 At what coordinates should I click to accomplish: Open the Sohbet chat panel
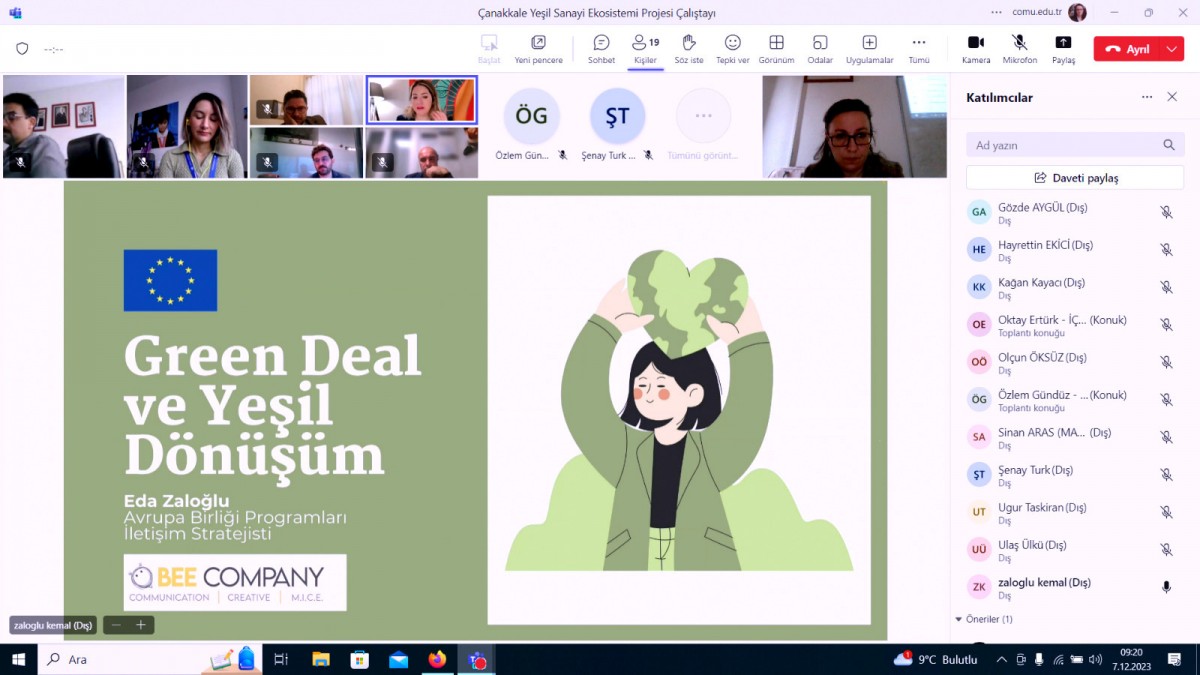coord(601,49)
